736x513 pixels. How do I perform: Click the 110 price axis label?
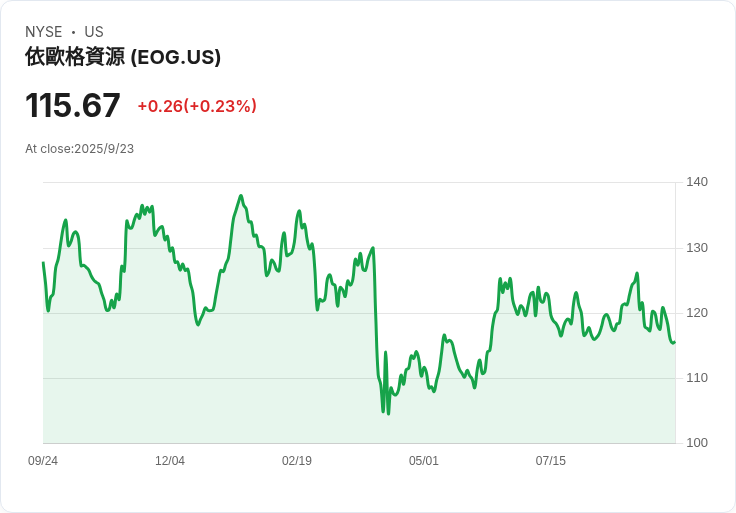[697, 378]
